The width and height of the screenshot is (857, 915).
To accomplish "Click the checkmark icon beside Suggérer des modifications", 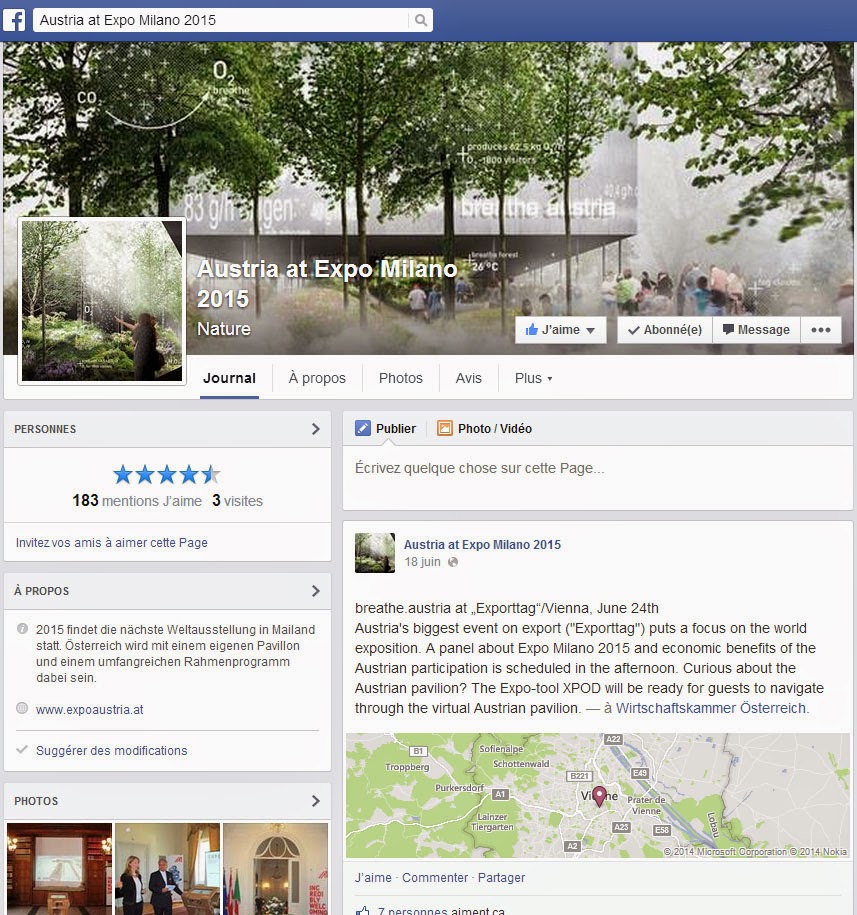I will tap(22, 749).
